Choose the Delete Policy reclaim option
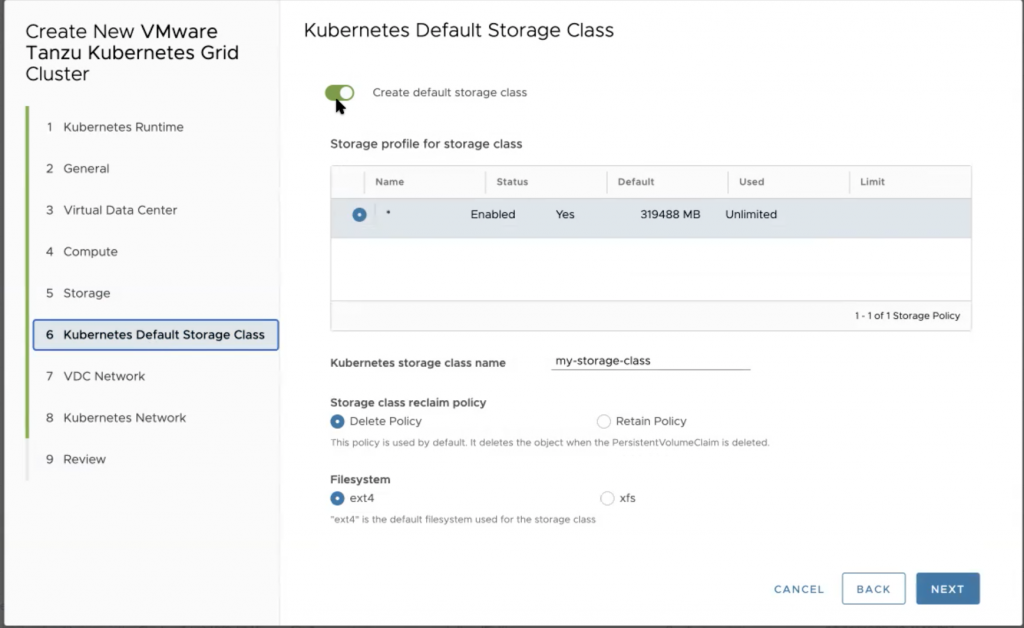 point(337,422)
